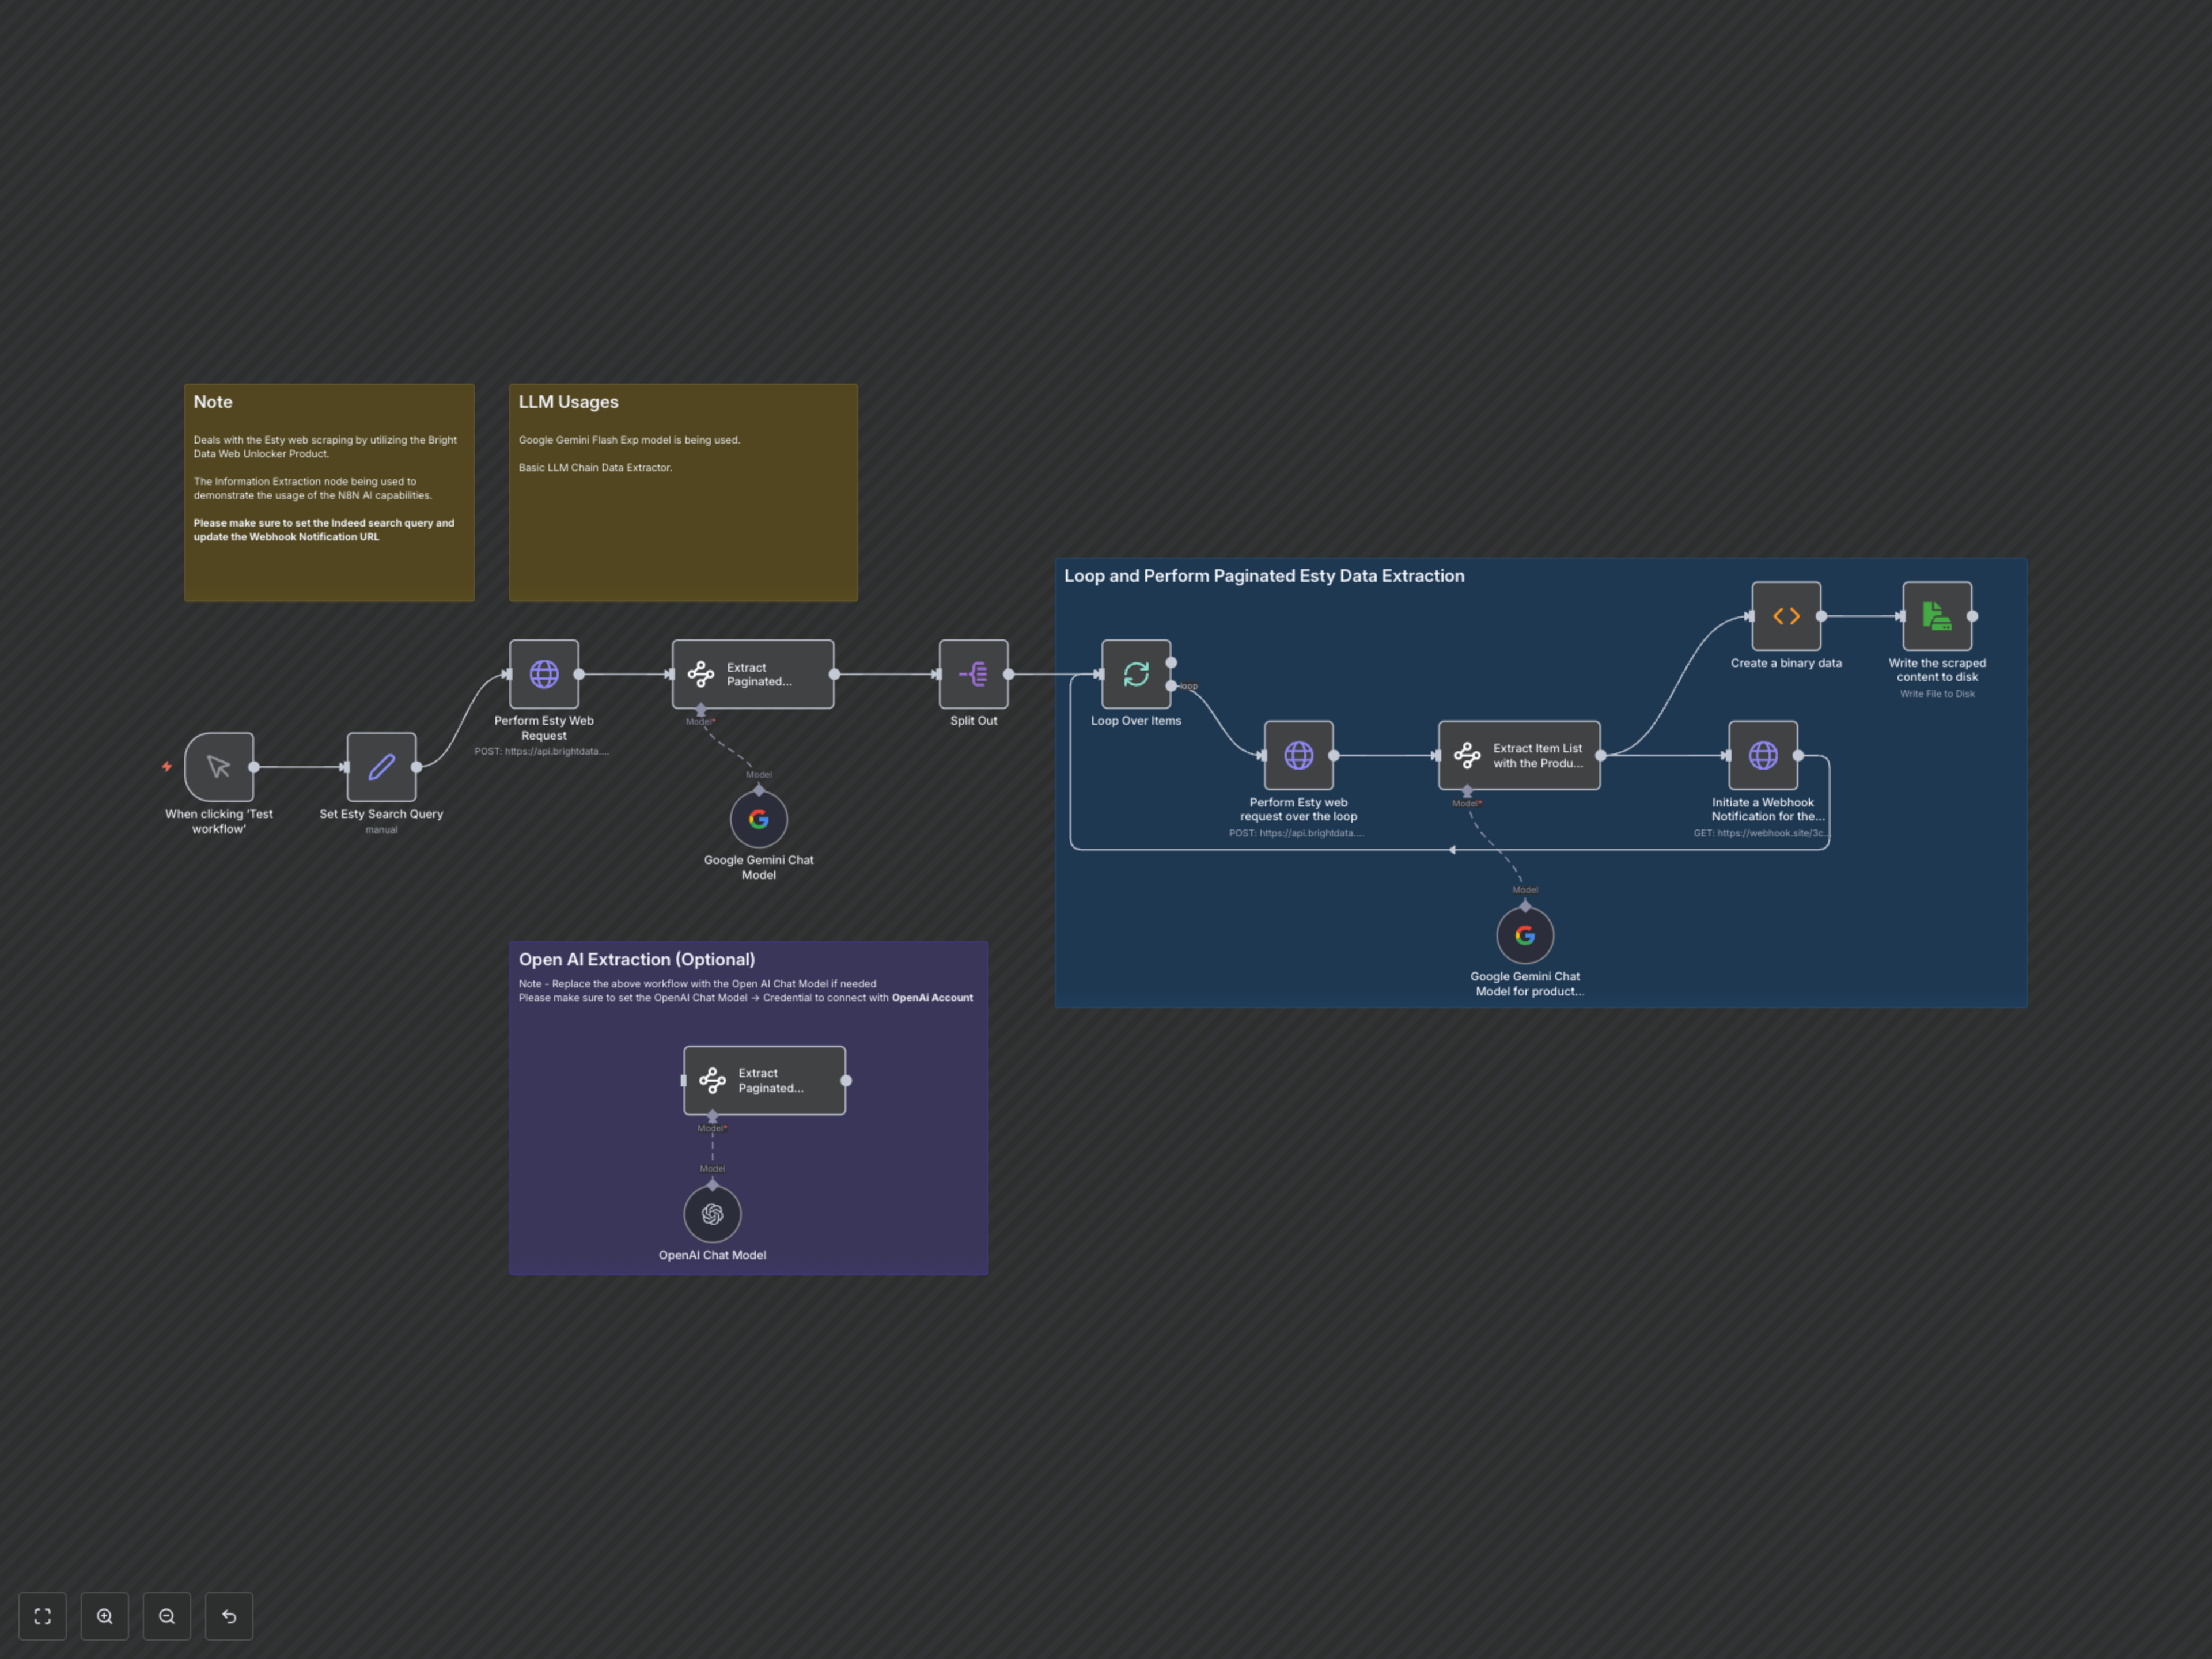Open the OpenAI Chat Model node
The image size is (2212, 1659).
pos(712,1213)
